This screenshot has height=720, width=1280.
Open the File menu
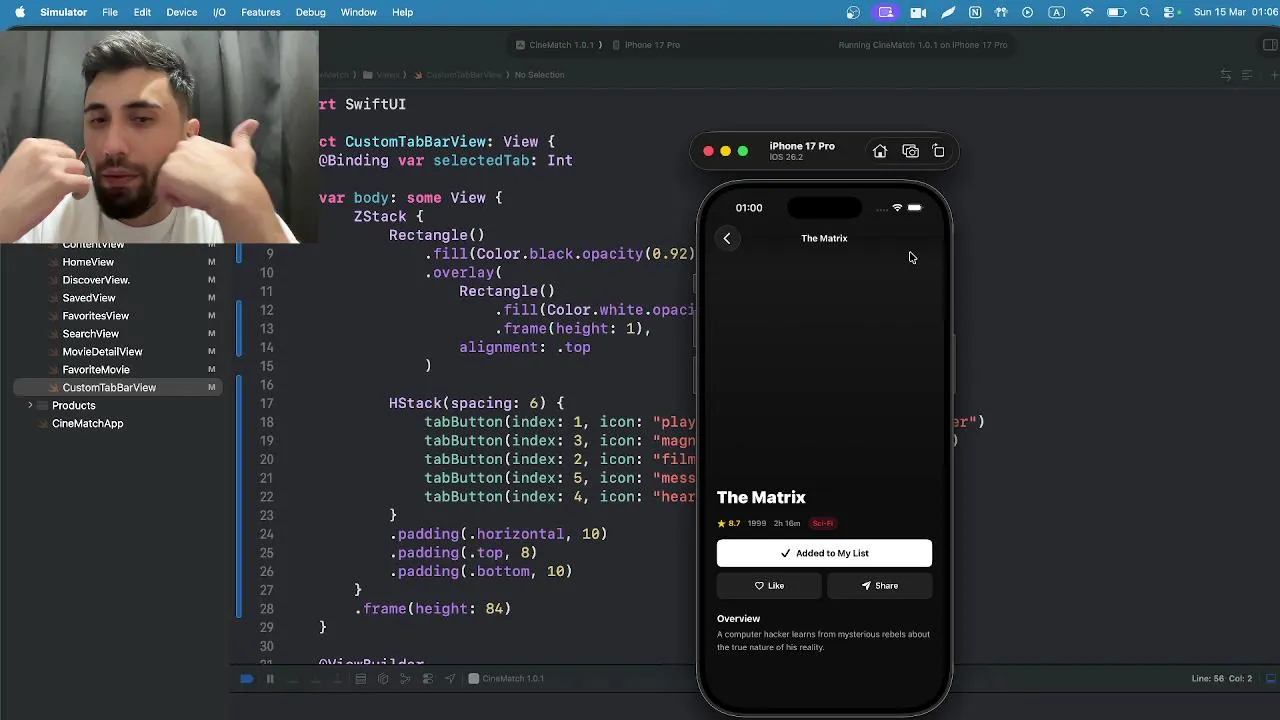click(x=110, y=12)
